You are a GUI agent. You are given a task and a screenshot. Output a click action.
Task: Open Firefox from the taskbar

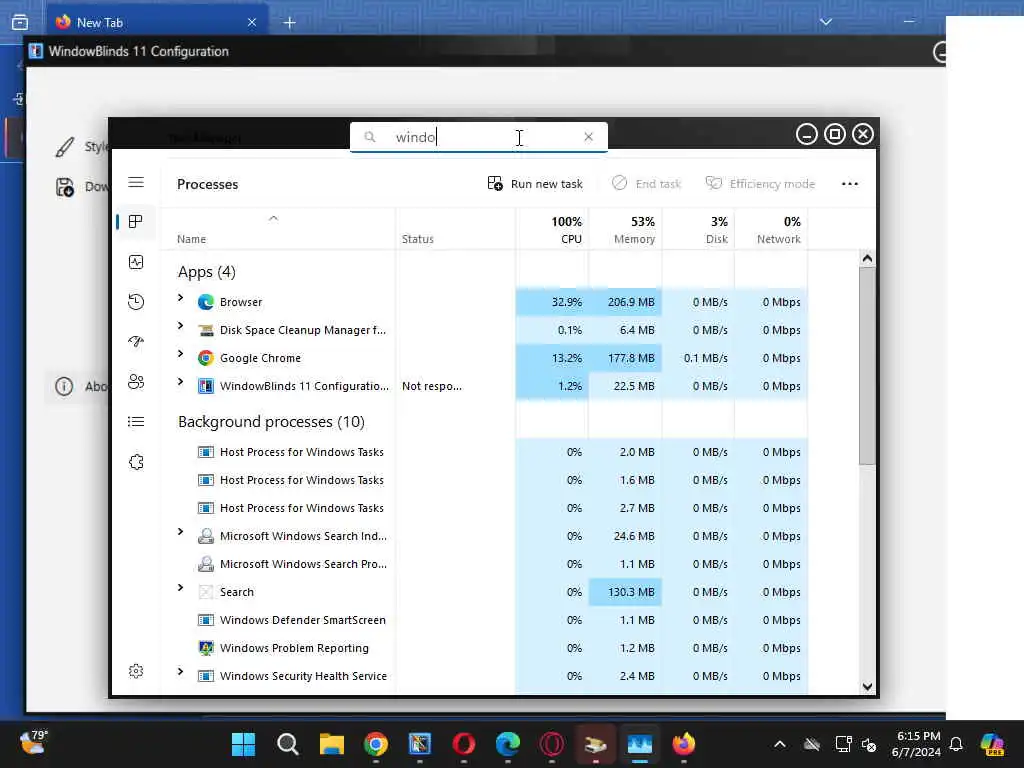point(684,744)
